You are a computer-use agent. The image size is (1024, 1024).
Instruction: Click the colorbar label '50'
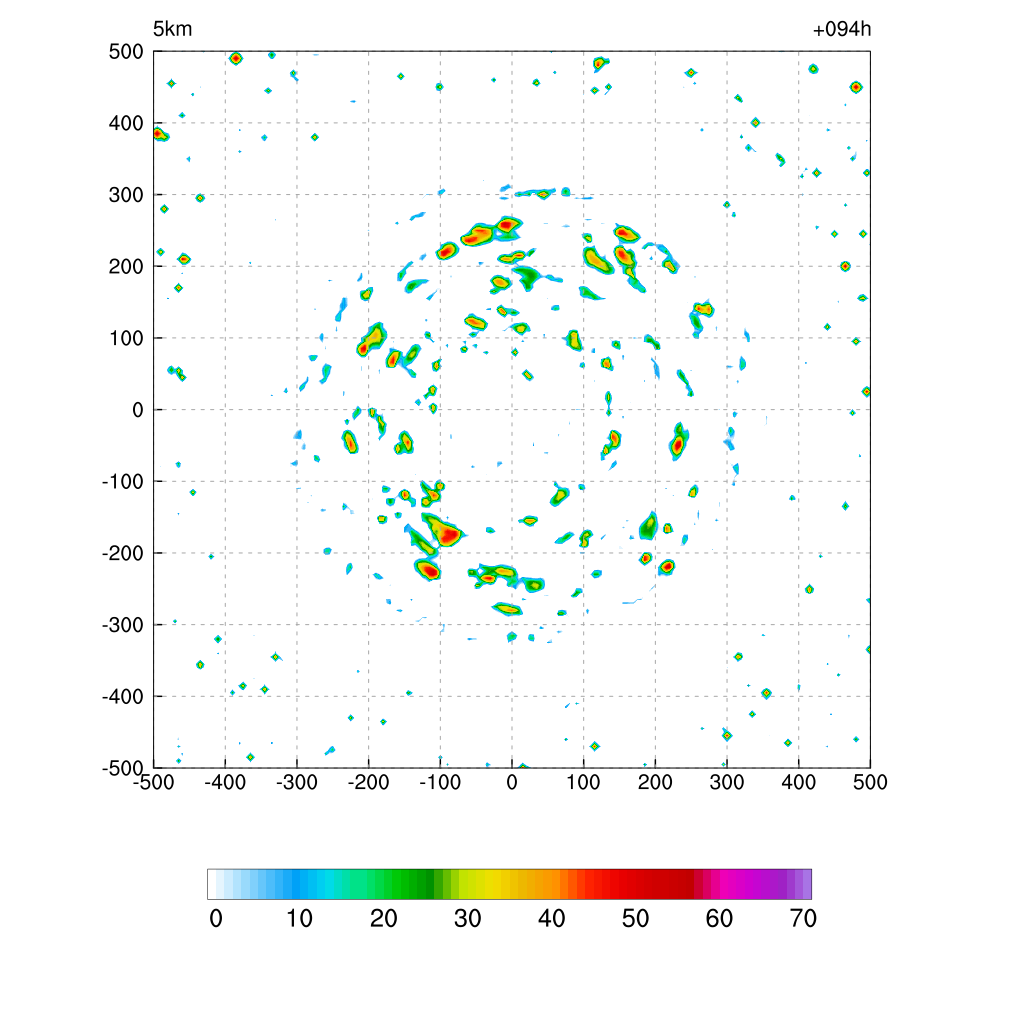(x=635, y=919)
